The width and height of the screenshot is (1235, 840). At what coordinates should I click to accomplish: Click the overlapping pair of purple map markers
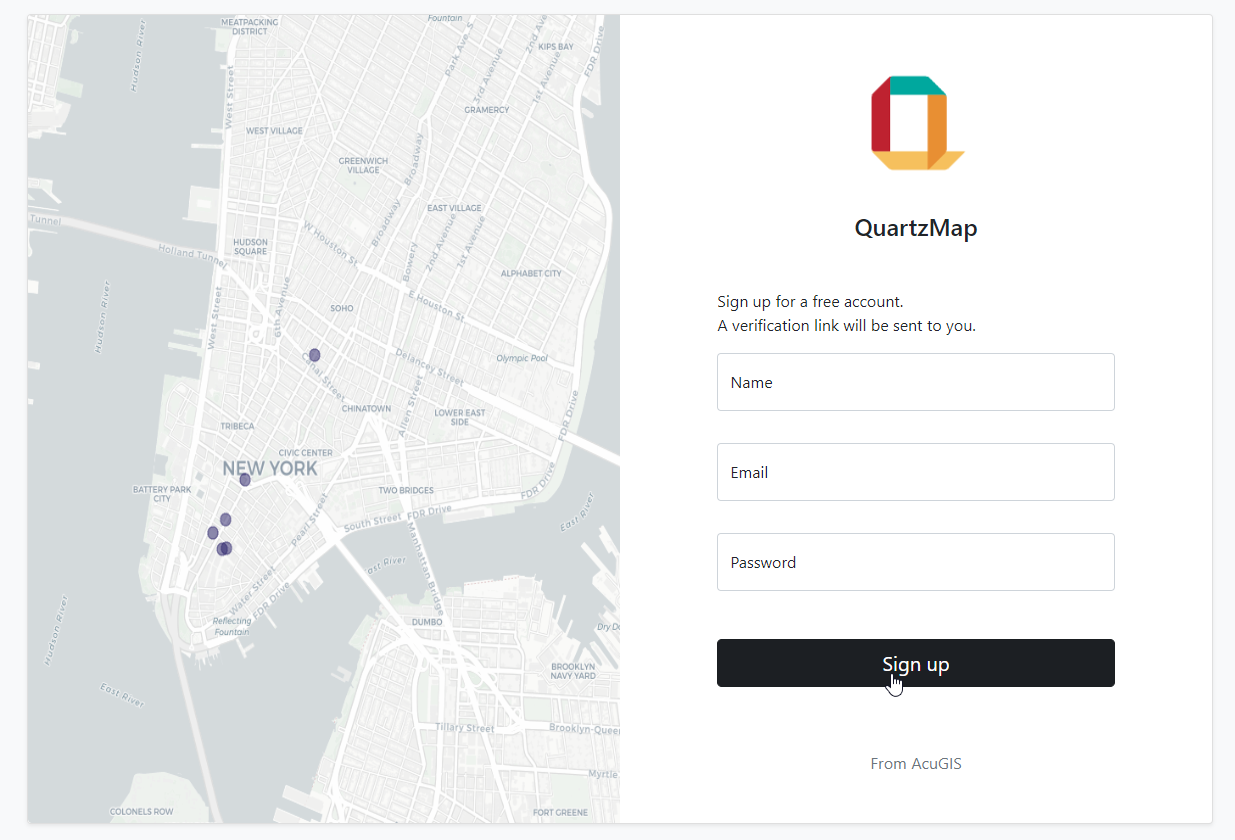(x=225, y=548)
